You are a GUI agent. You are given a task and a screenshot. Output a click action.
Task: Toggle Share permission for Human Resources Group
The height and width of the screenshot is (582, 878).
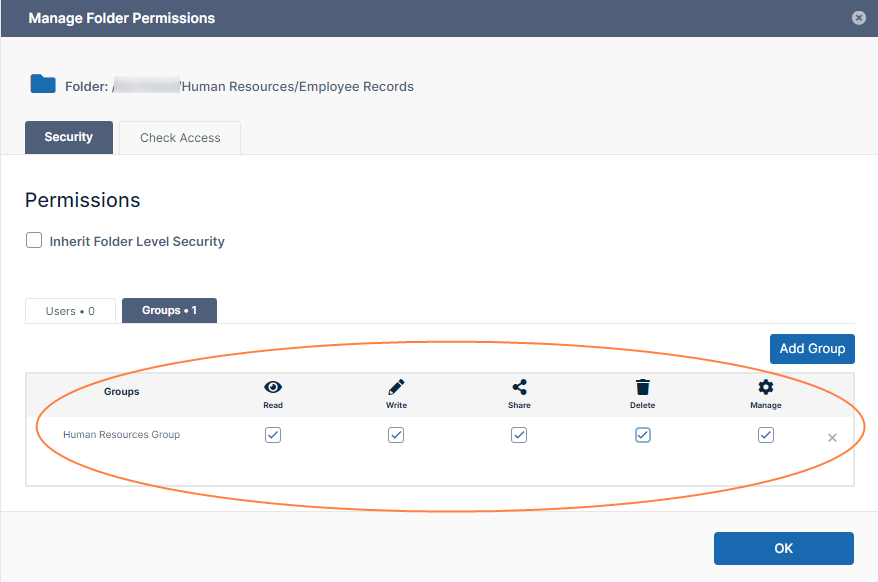[x=519, y=435]
